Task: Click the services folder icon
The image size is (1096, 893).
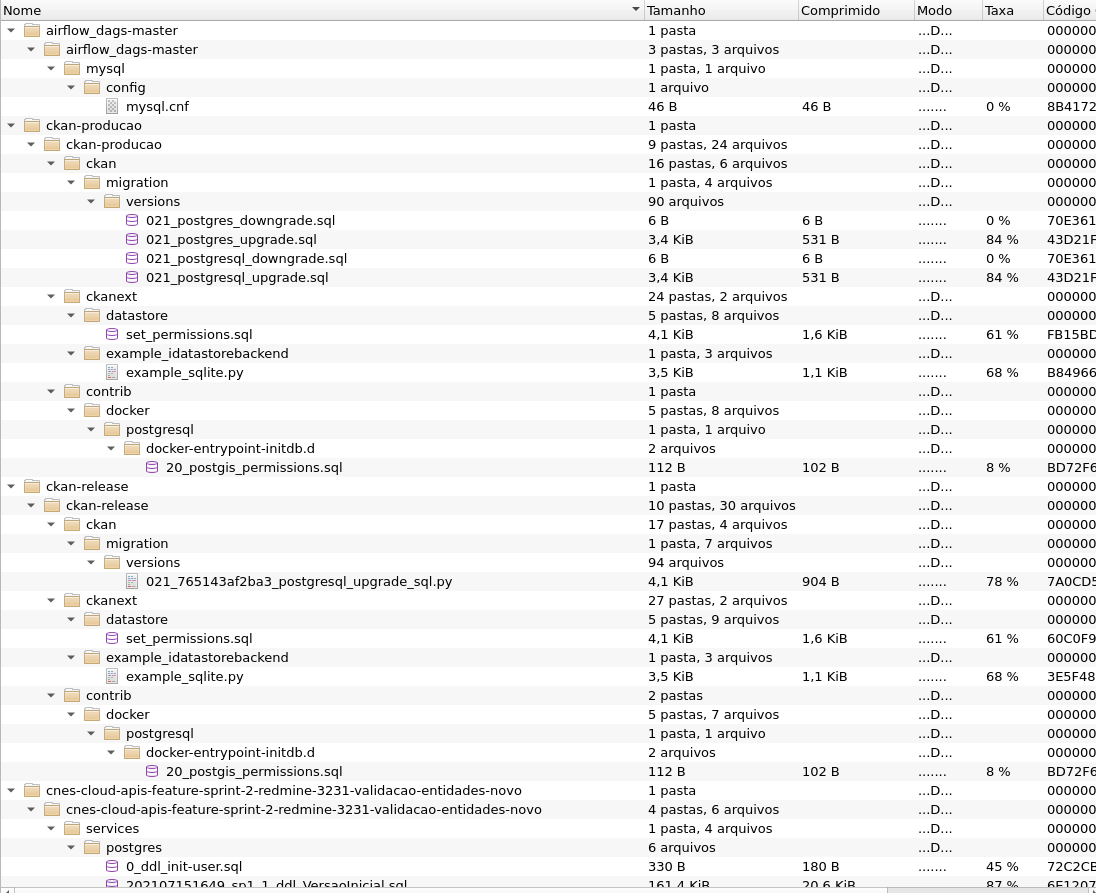Action: [72, 828]
